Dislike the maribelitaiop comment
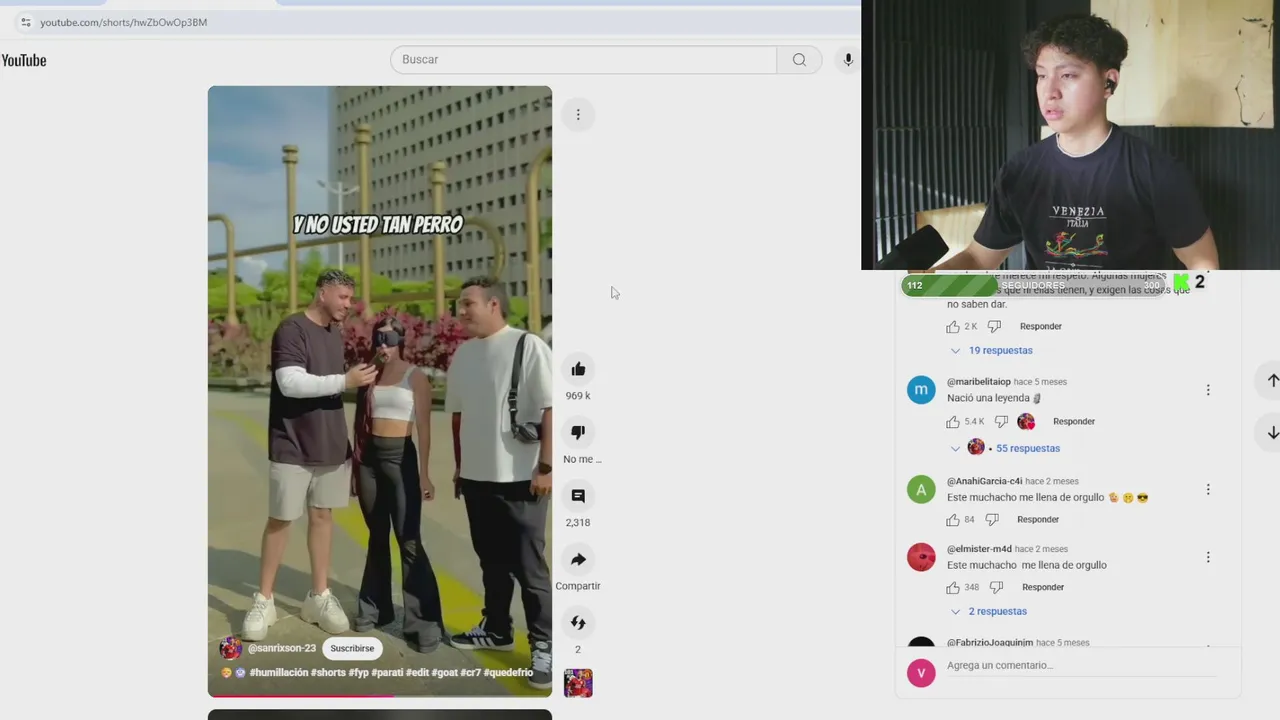 tap(1001, 422)
